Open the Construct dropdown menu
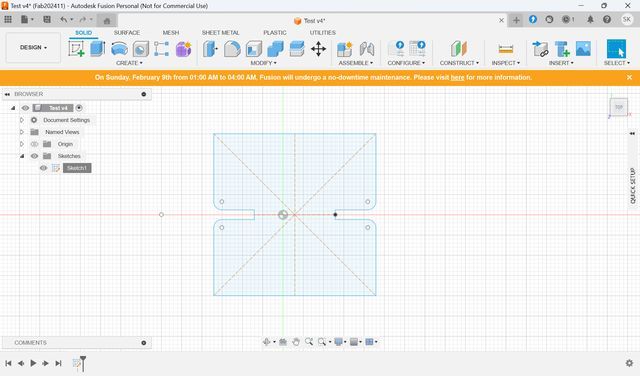 point(459,63)
